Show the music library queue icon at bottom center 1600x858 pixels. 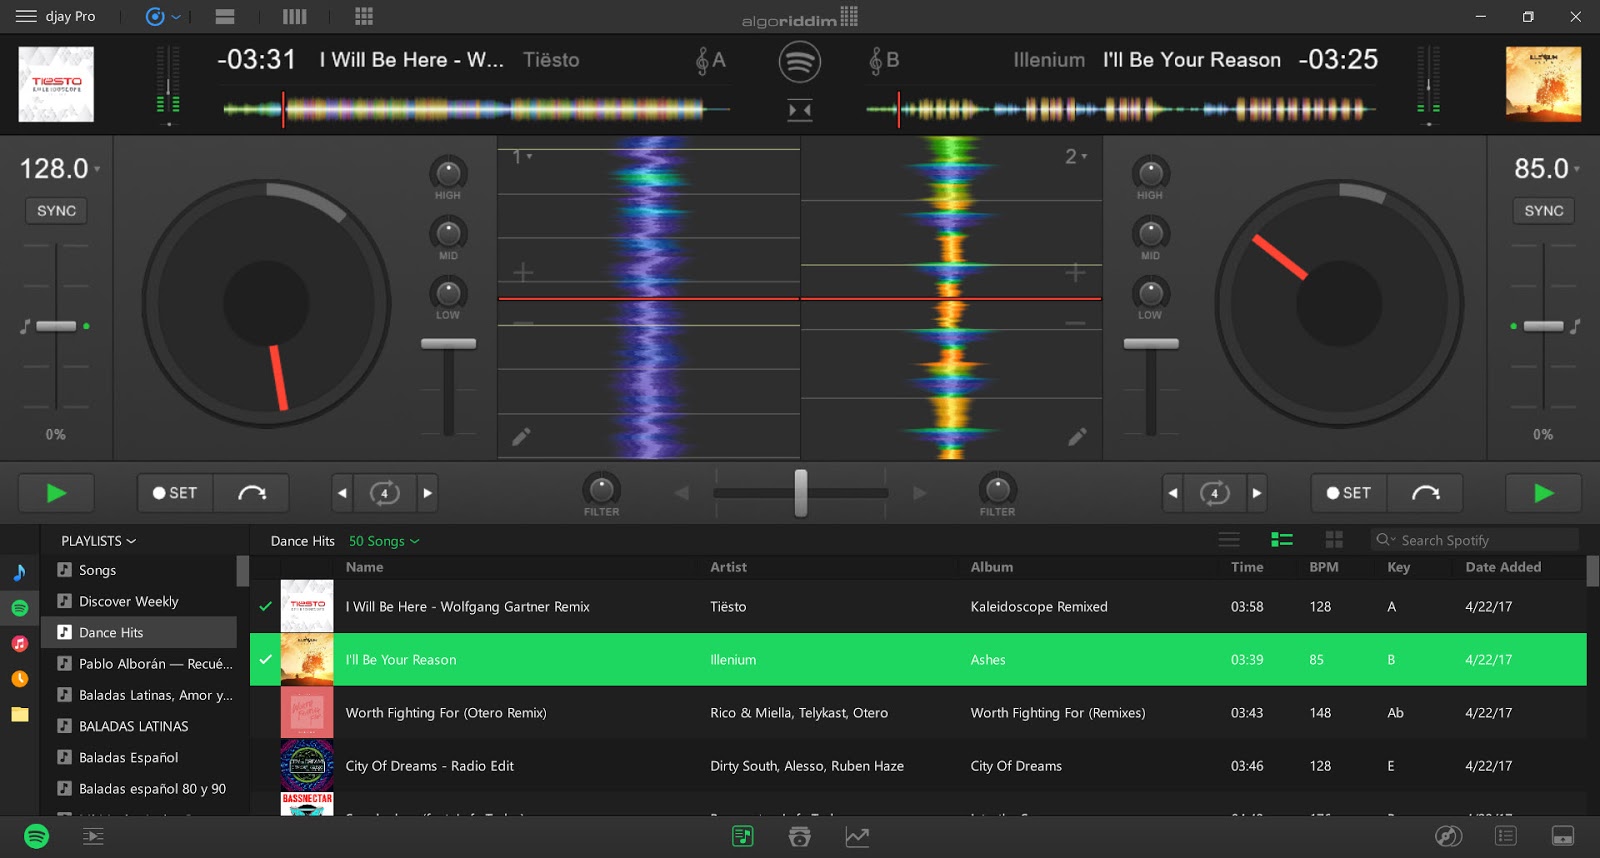click(742, 836)
